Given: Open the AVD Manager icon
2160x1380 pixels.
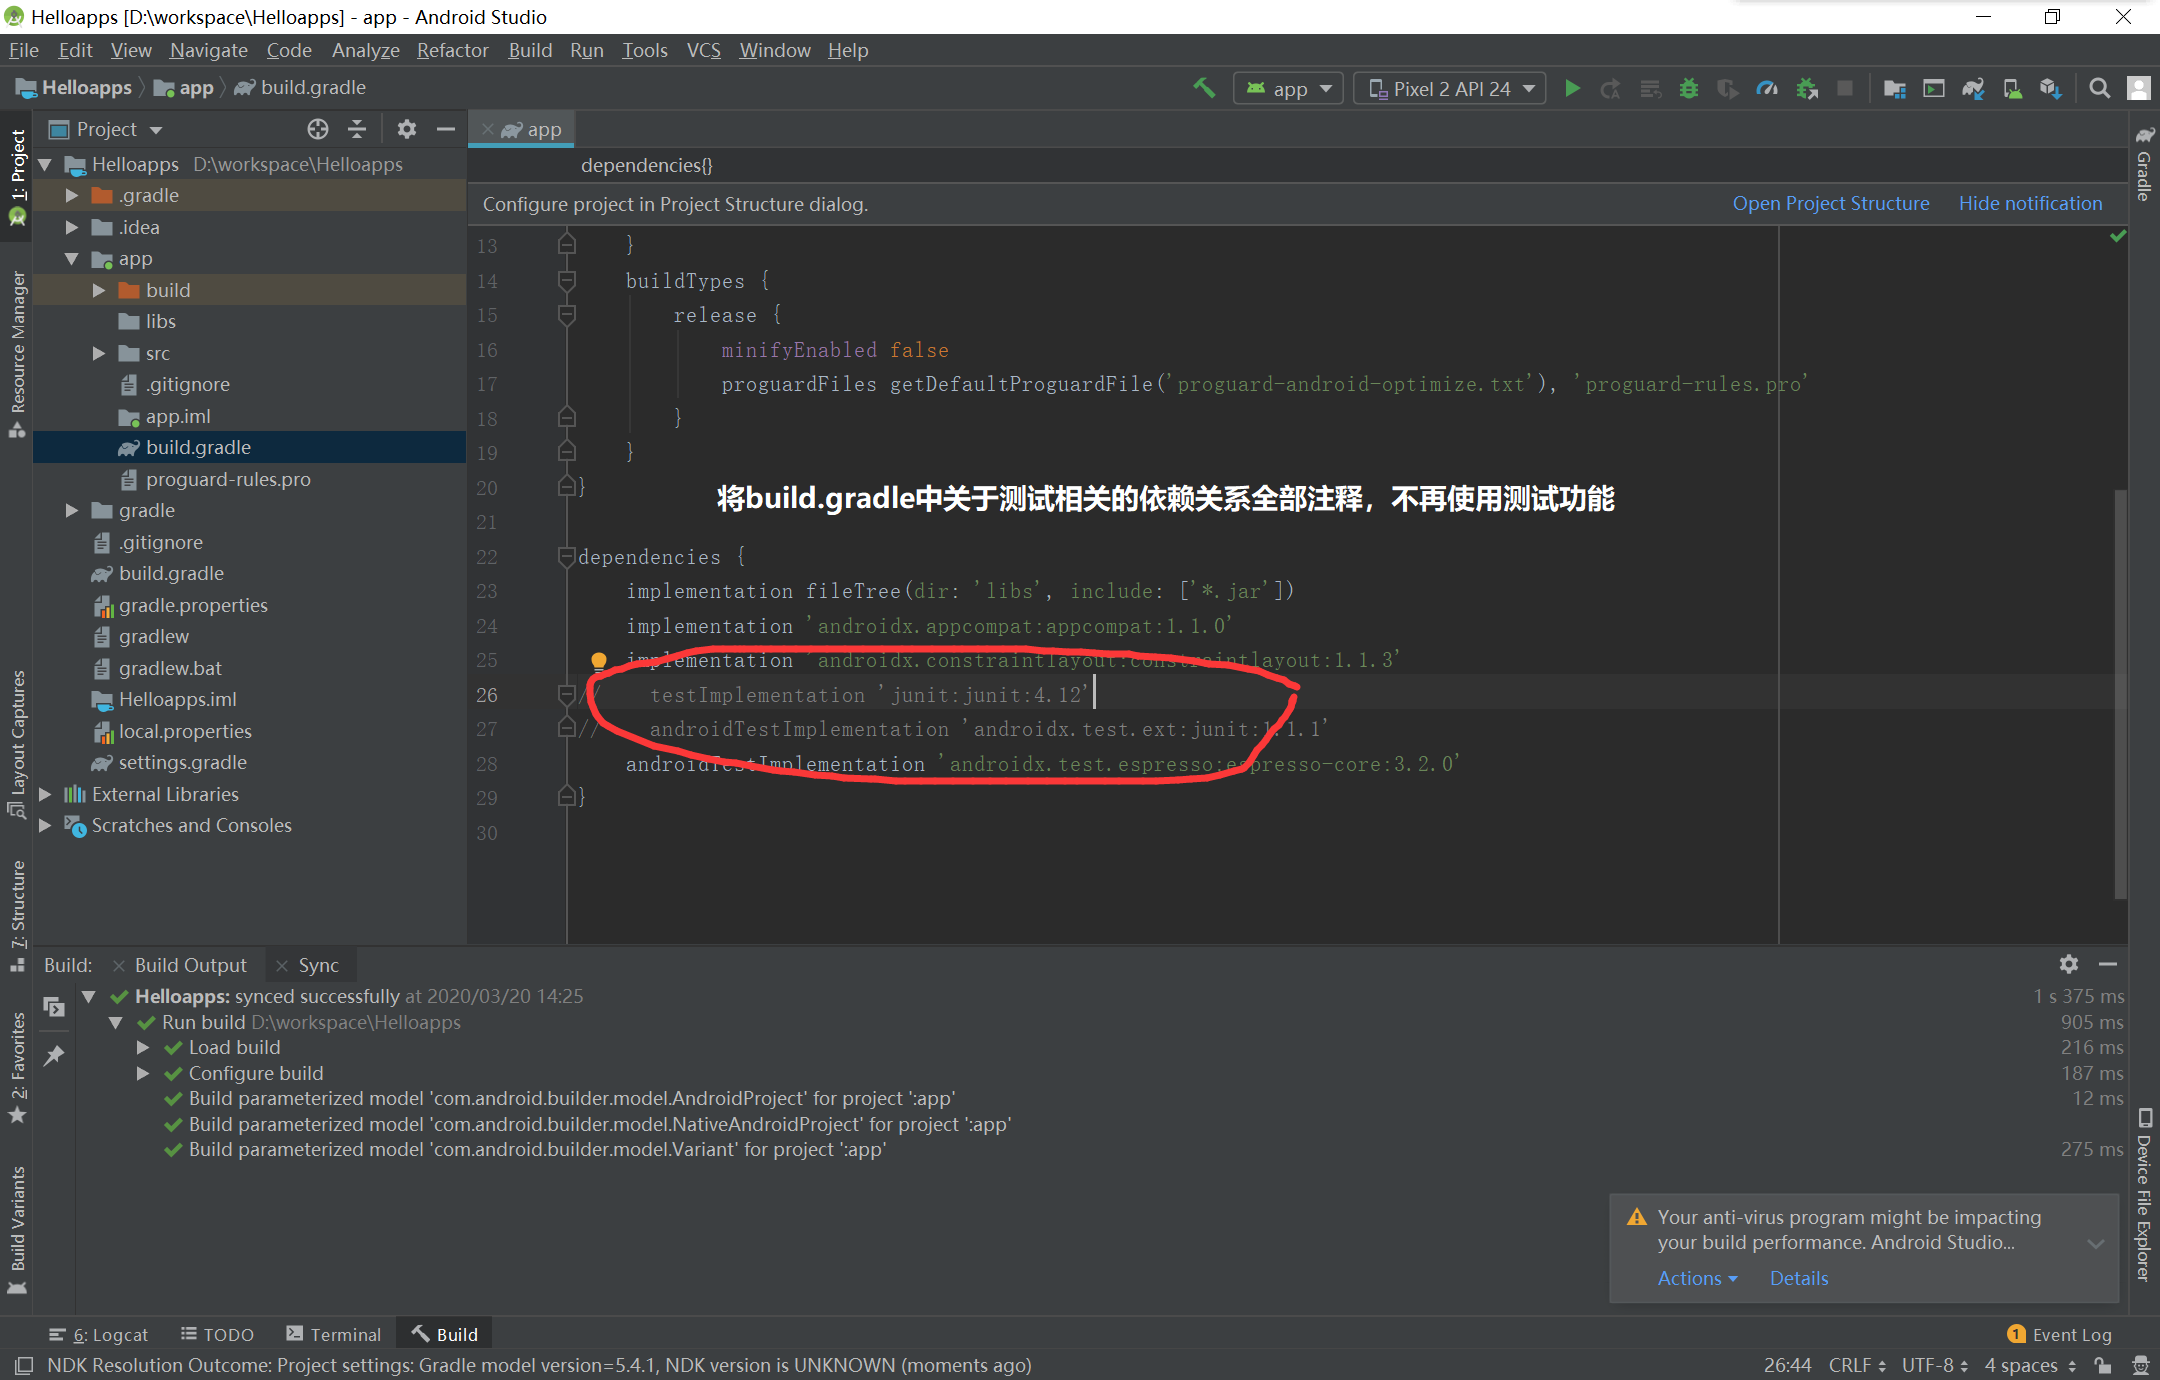Looking at the screenshot, I should [2012, 89].
